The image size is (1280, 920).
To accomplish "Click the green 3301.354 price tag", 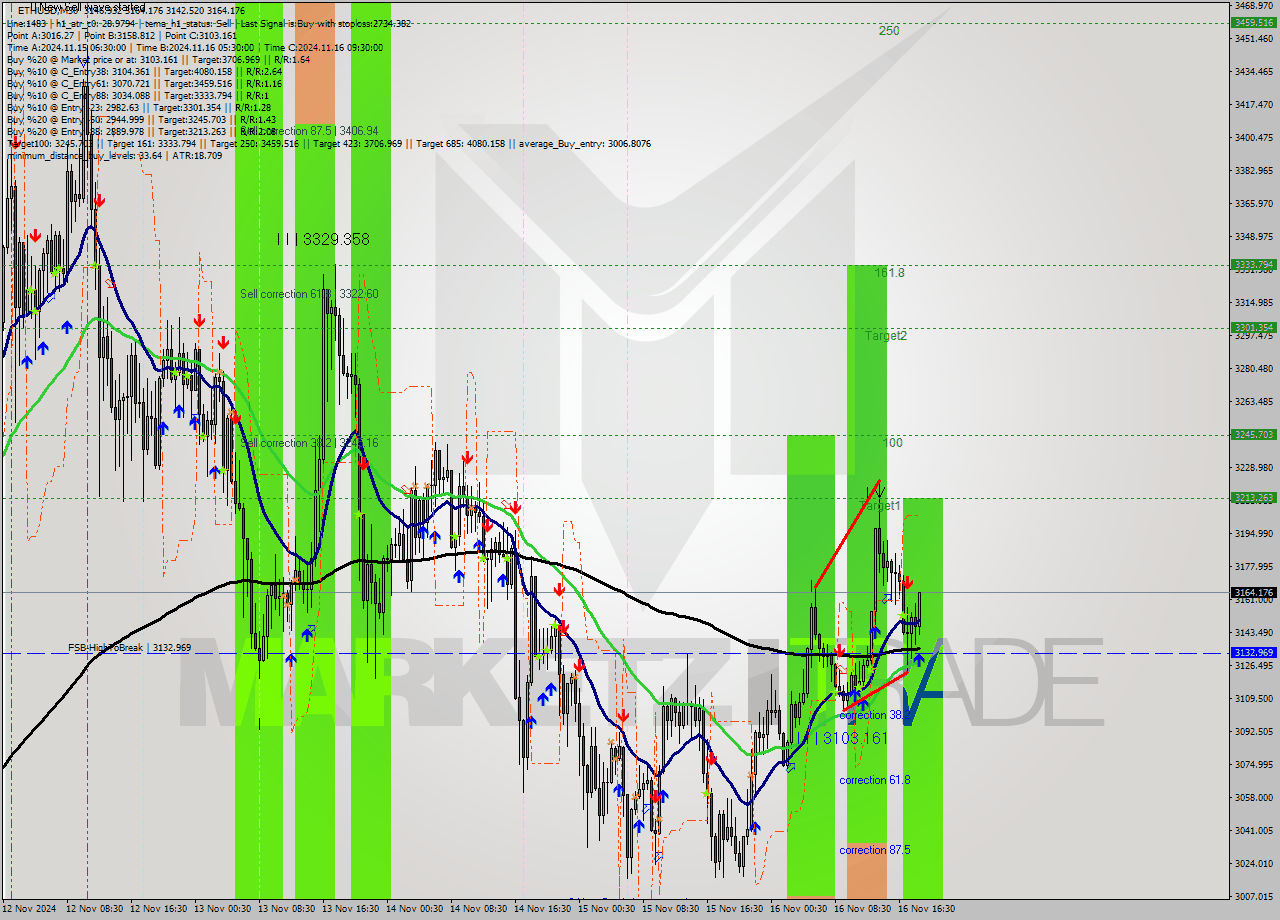I will click(x=1253, y=327).
